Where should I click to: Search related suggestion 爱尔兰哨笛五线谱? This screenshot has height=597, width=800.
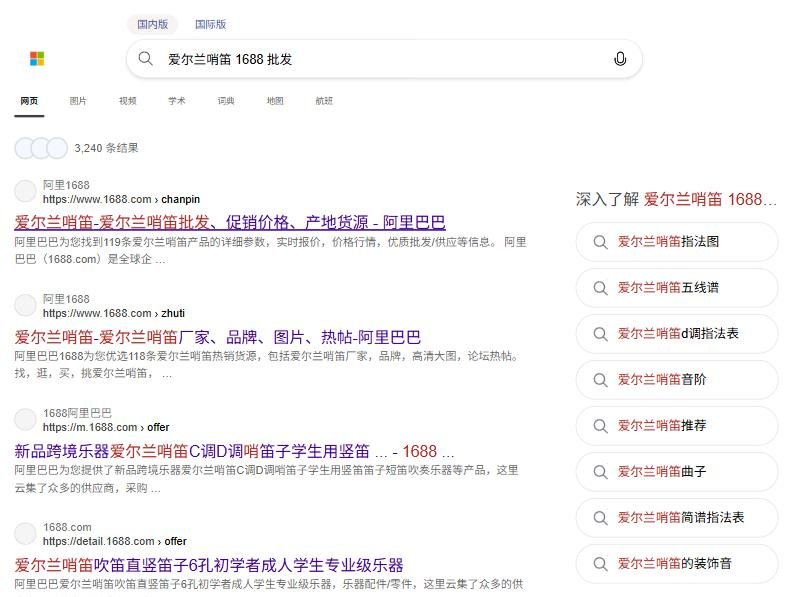[677, 287]
